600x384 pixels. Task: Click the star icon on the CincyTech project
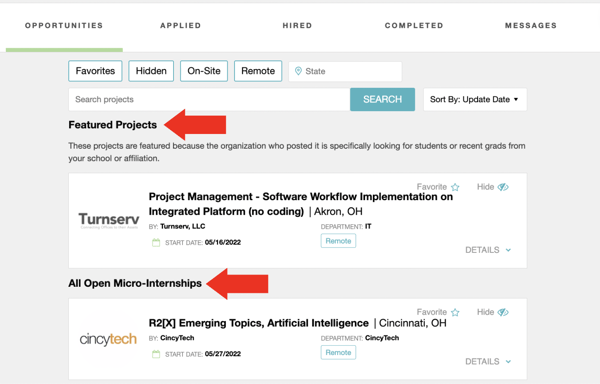(455, 312)
